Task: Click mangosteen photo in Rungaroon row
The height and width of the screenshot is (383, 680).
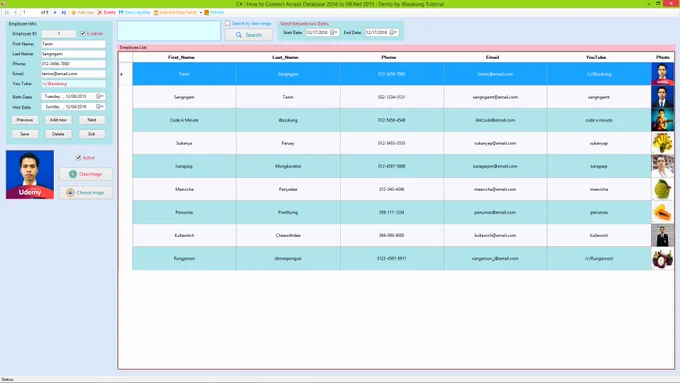Action: tap(663, 259)
